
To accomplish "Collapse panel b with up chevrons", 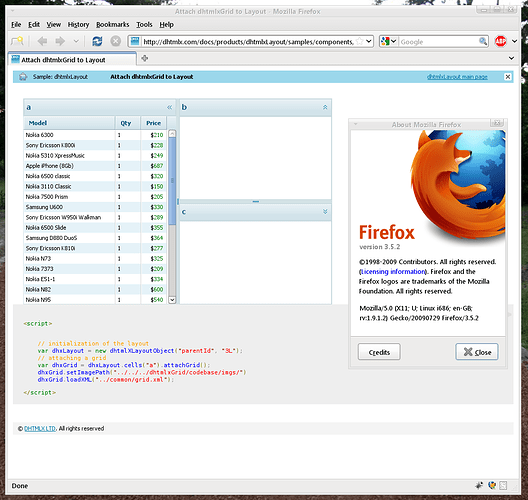I will (x=325, y=107).
